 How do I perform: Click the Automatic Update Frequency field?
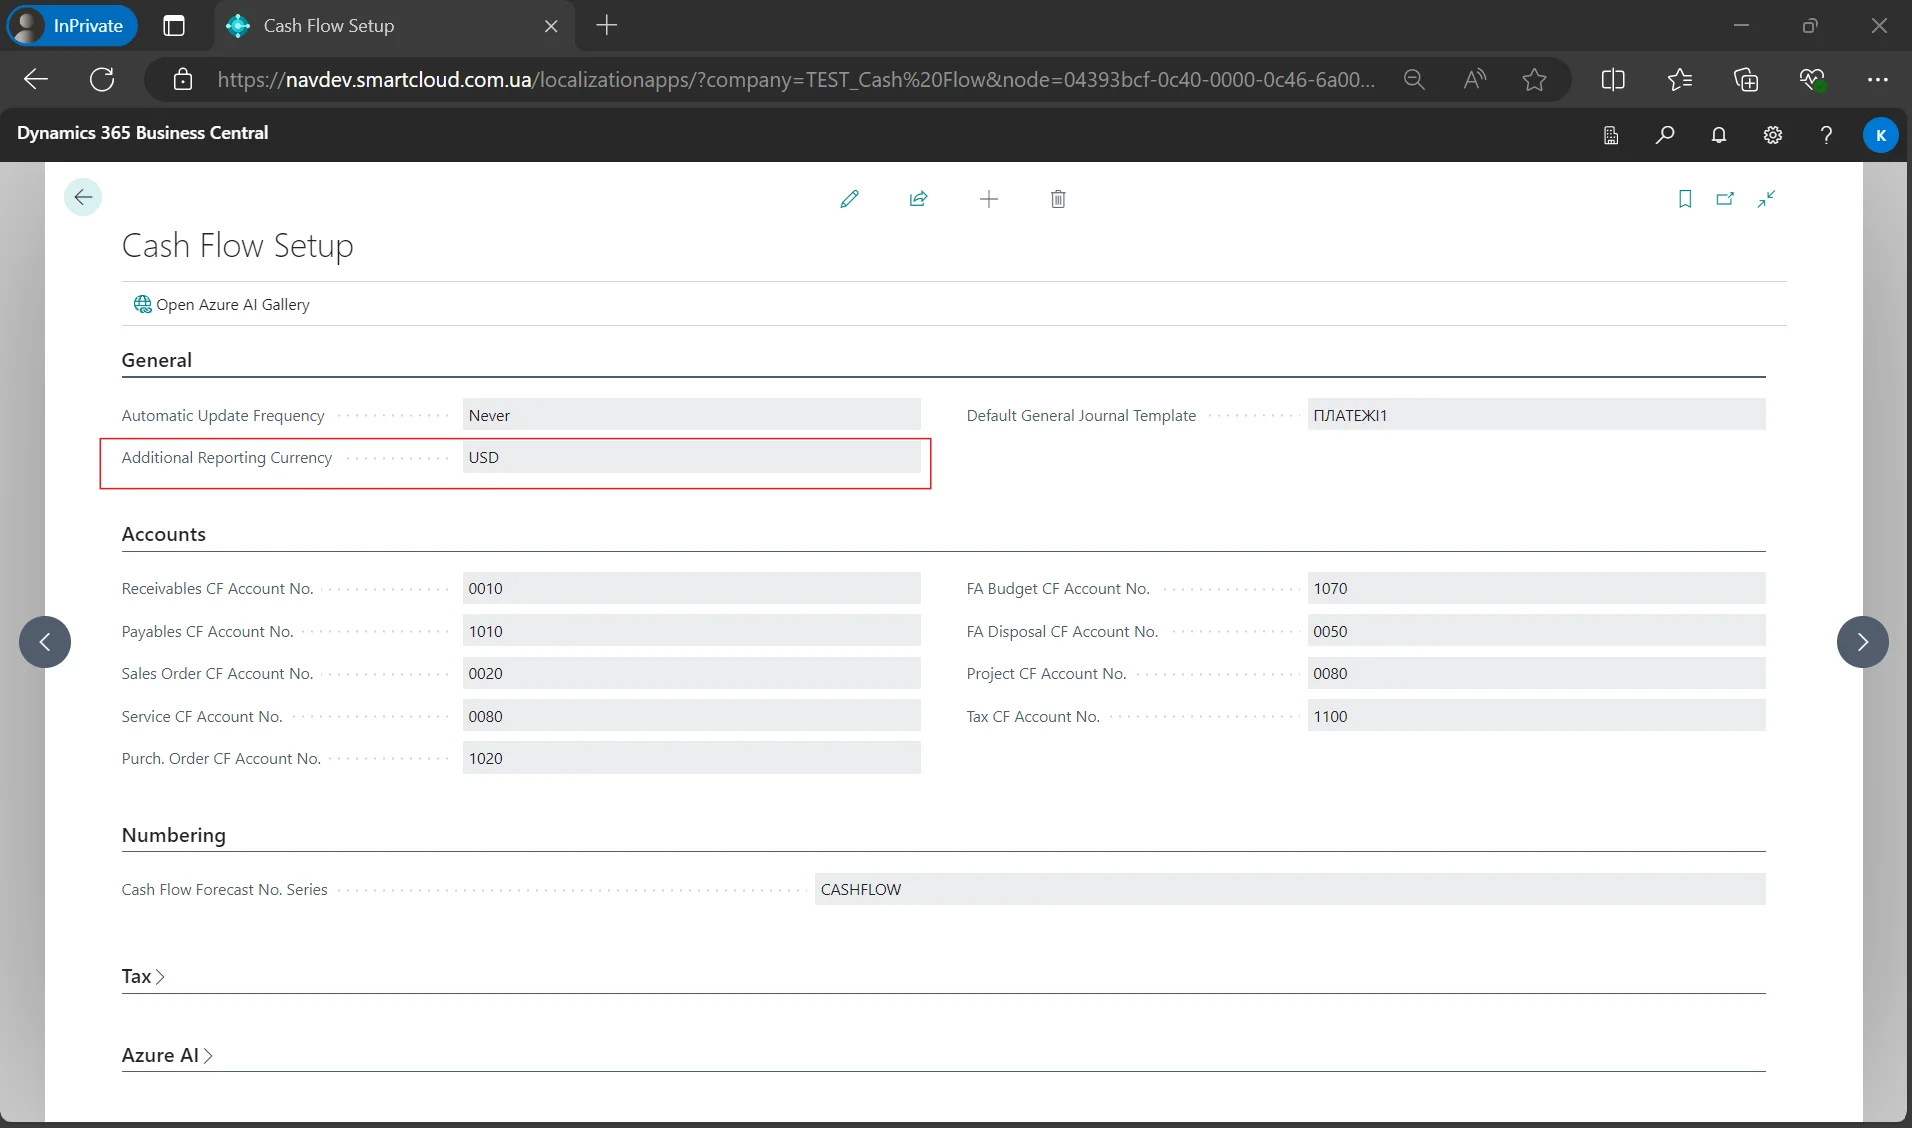(690, 415)
